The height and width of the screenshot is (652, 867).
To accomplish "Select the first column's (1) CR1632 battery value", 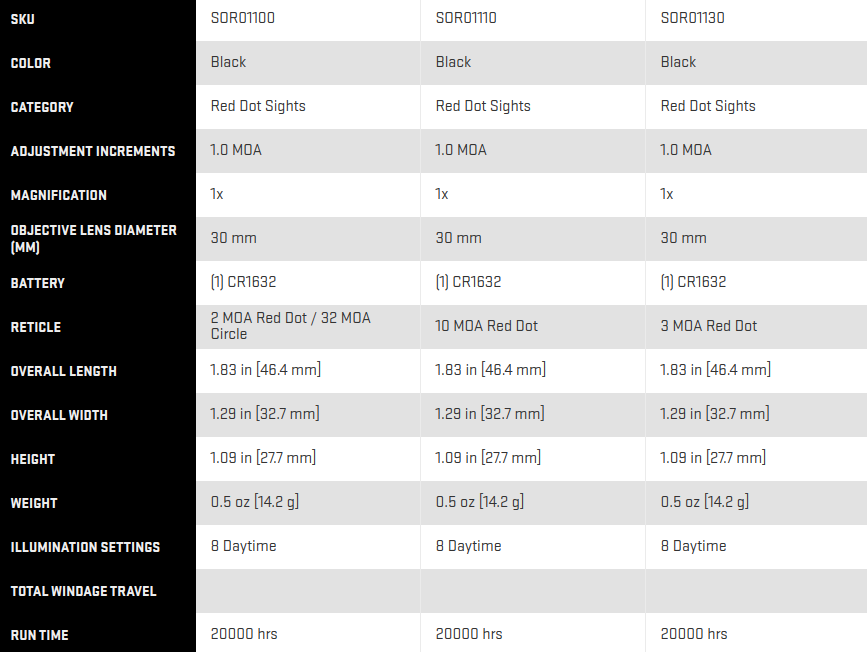I will click(243, 282).
